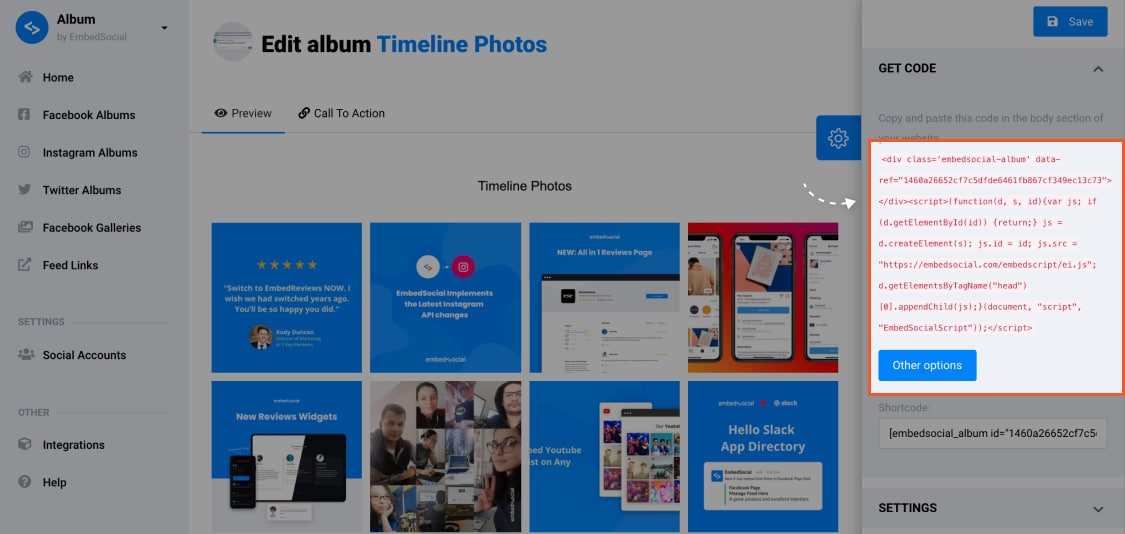This screenshot has height=534, width=1125.
Task: Open Social Accounts settings
Action: click(84, 355)
